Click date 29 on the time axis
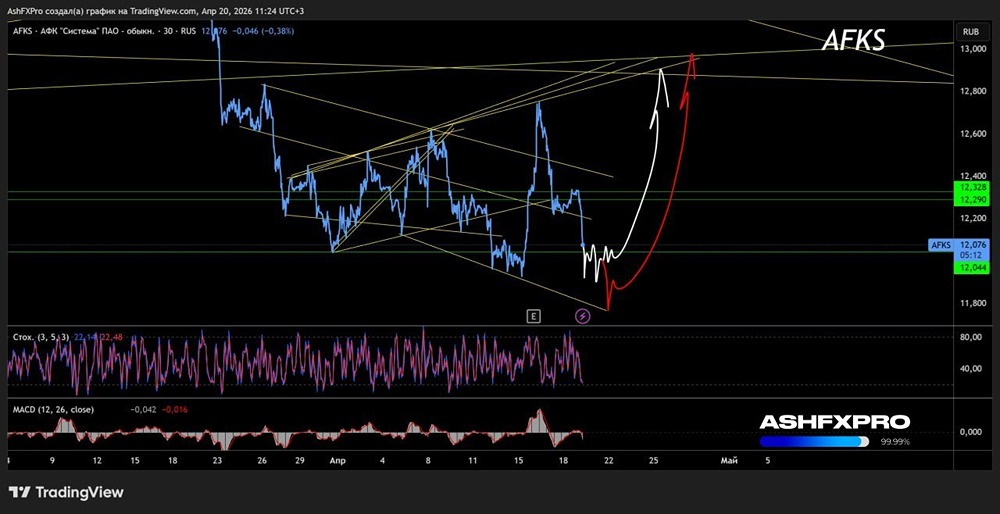Image resolution: width=1000 pixels, height=514 pixels. pos(300,460)
